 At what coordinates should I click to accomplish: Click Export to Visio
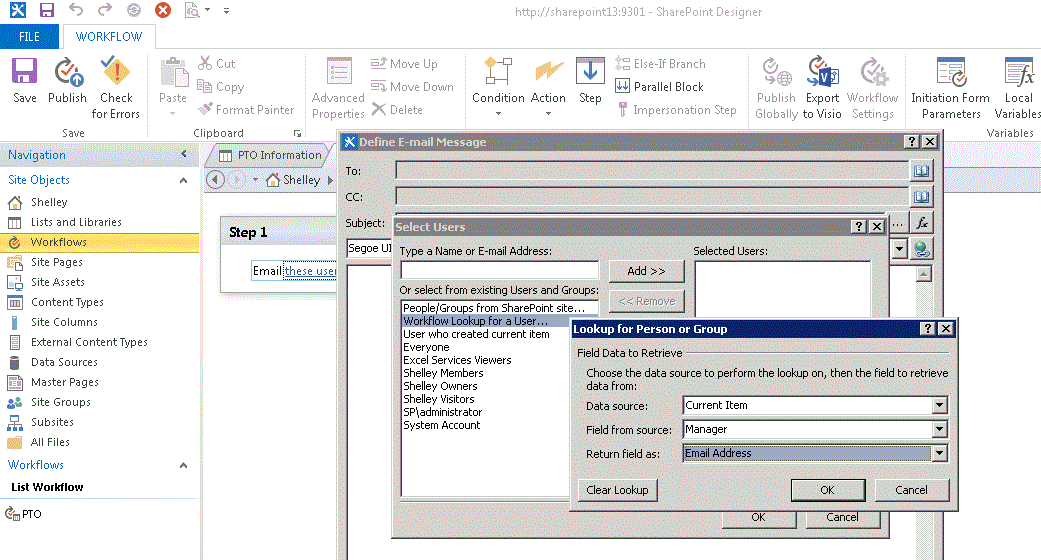point(822,88)
